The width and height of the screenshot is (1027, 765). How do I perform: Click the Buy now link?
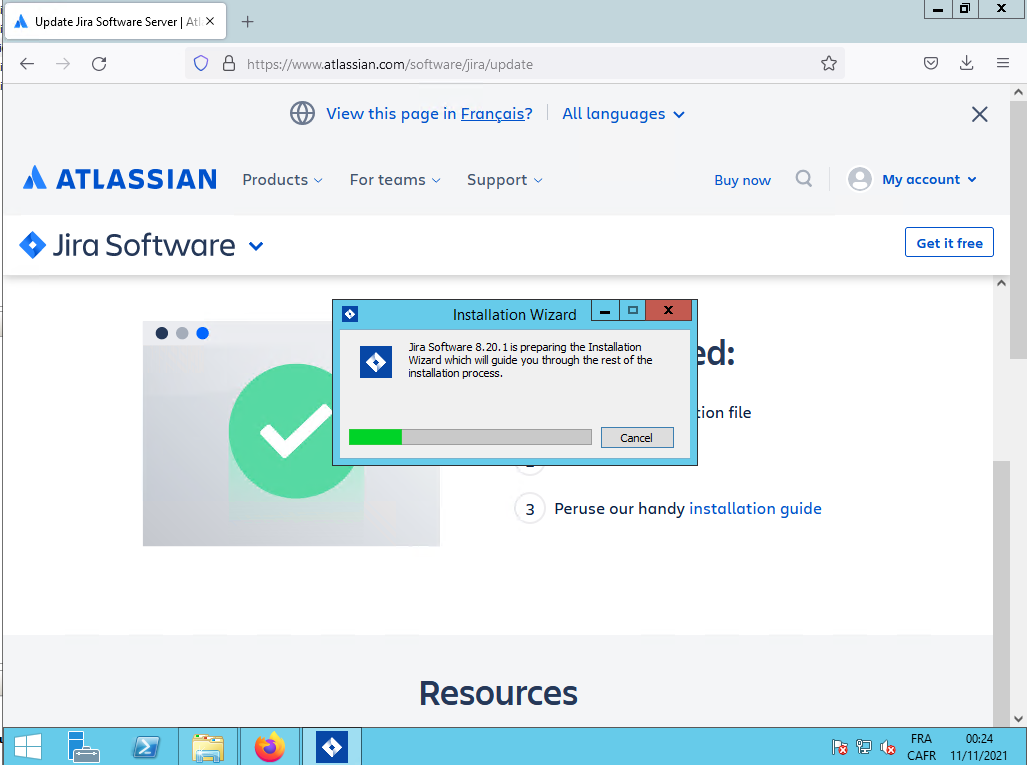(742, 180)
